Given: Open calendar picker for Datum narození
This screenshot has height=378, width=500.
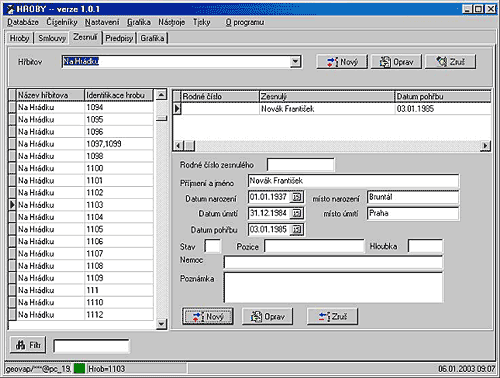Looking at the screenshot, I should tap(297, 197).
